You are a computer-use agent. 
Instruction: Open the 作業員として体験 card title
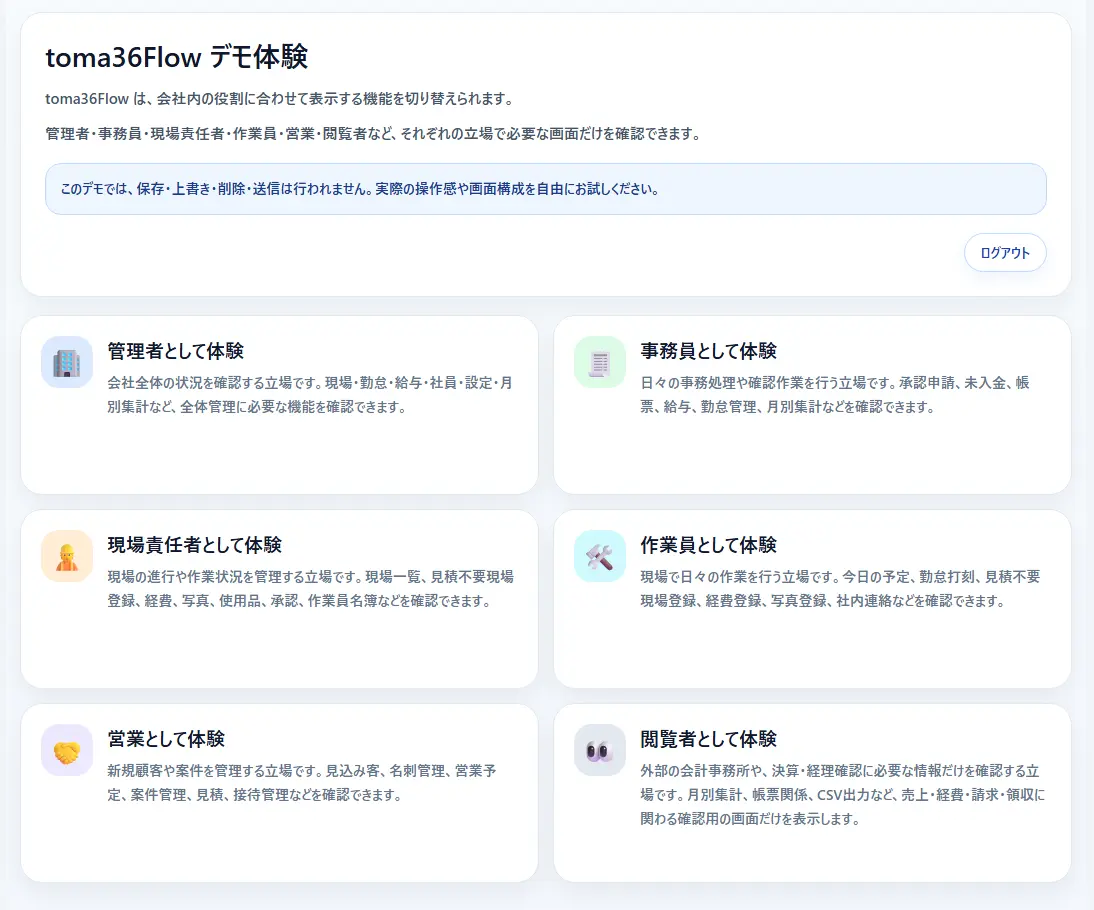708,545
